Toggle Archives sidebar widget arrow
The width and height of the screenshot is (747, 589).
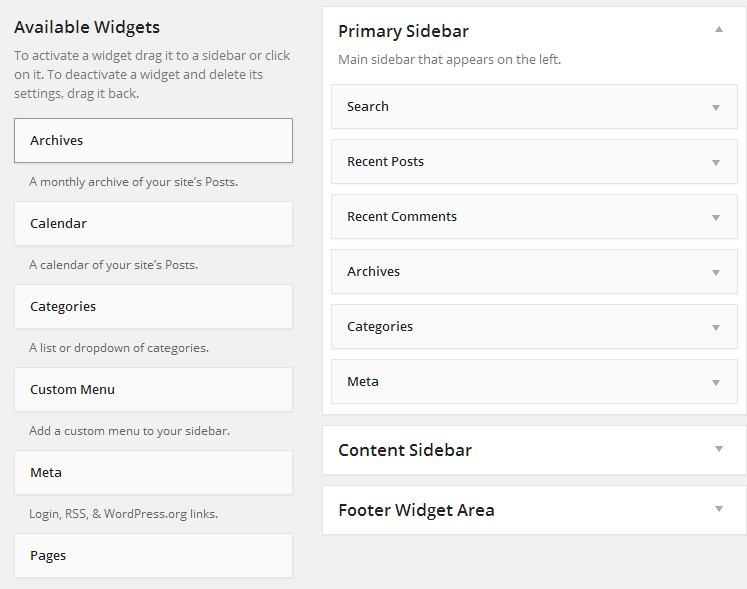click(x=716, y=272)
